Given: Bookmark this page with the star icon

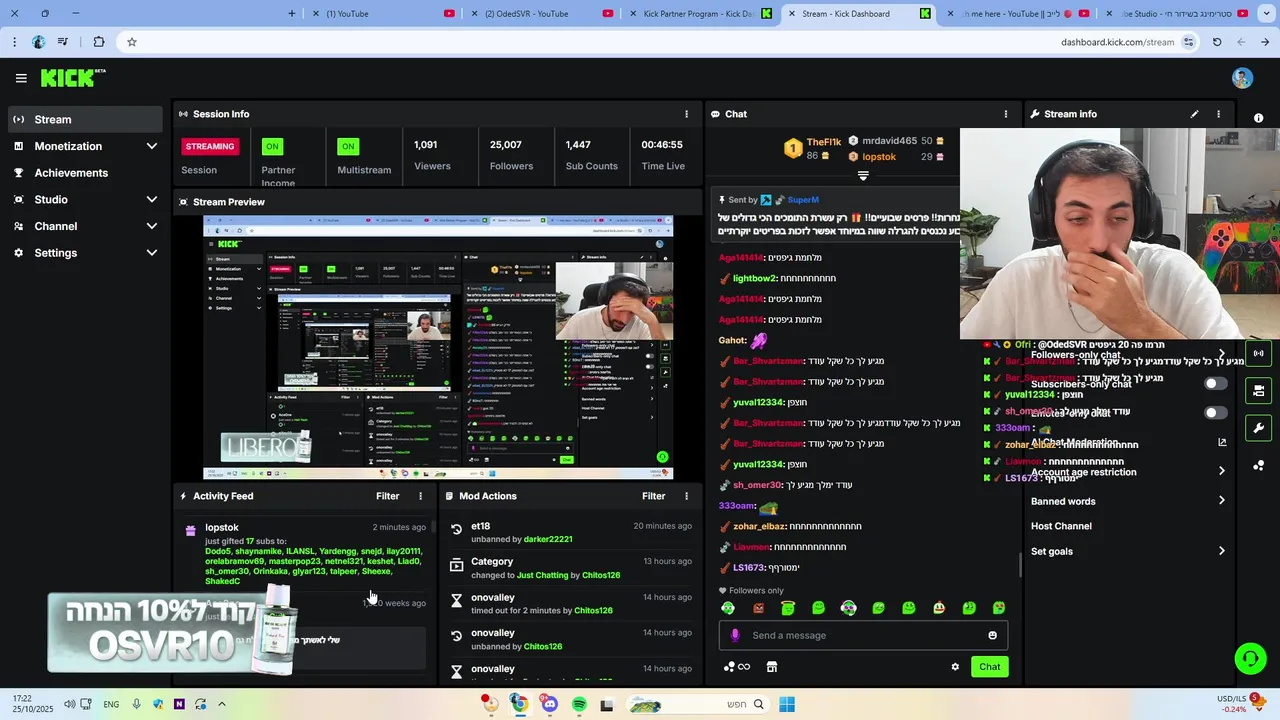Looking at the screenshot, I should [131, 42].
